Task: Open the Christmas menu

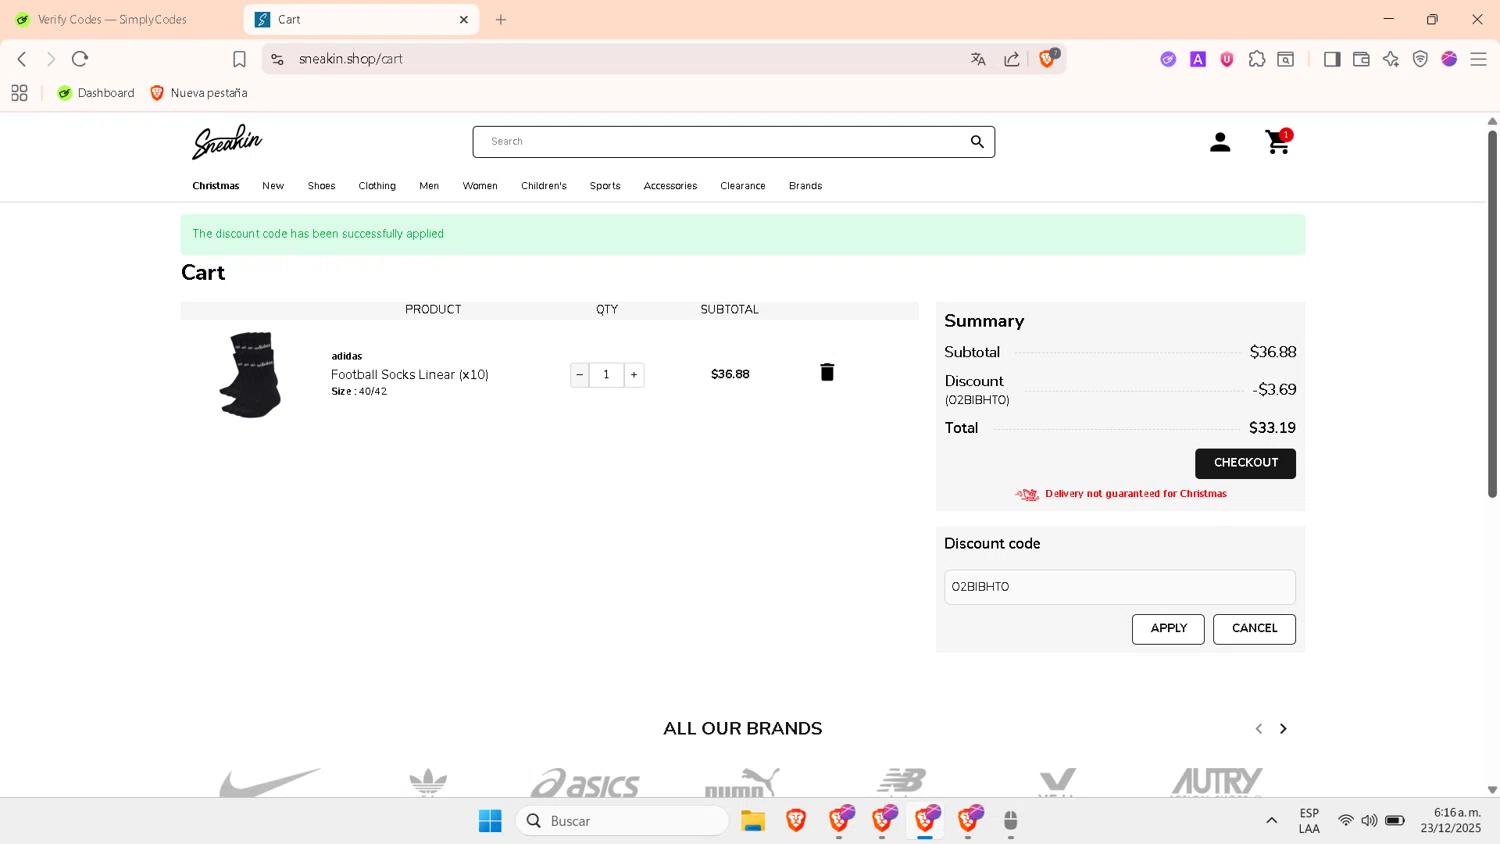Action: [216, 186]
